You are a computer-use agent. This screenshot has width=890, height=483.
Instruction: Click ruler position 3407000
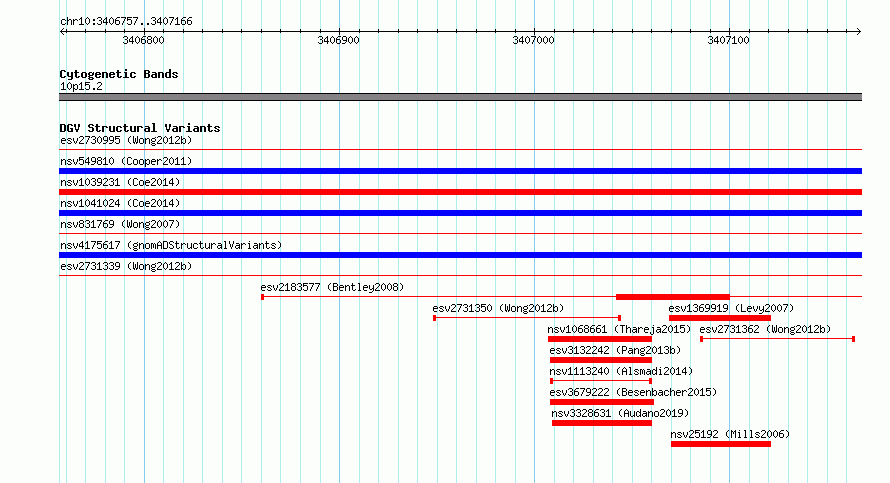point(534,40)
